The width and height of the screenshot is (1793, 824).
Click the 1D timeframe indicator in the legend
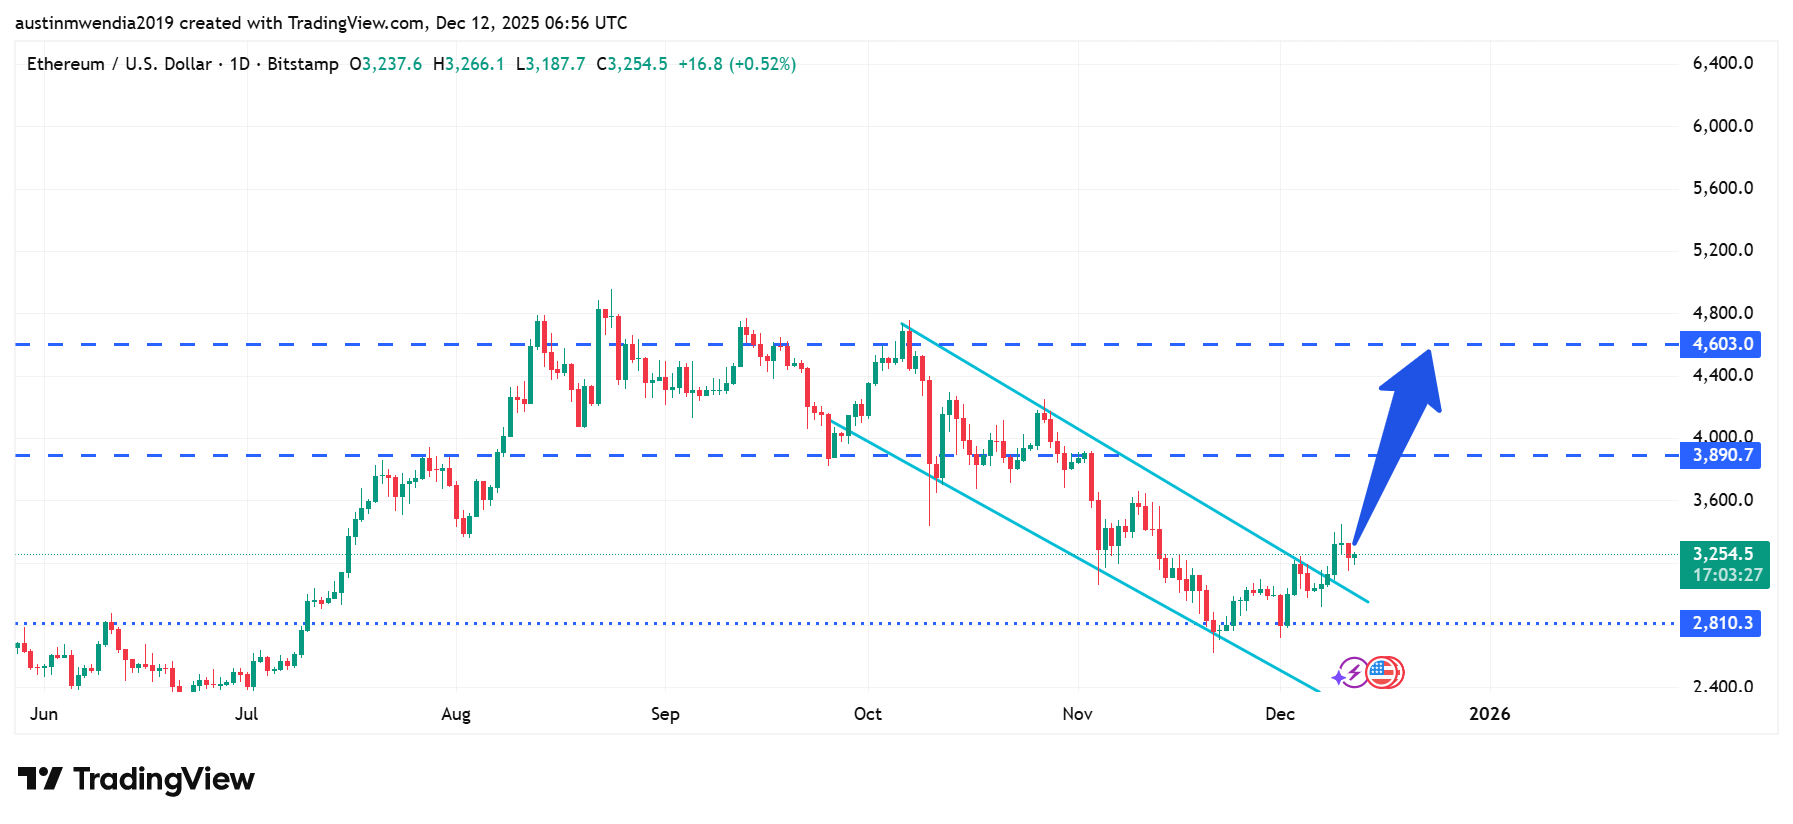coord(240,64)
